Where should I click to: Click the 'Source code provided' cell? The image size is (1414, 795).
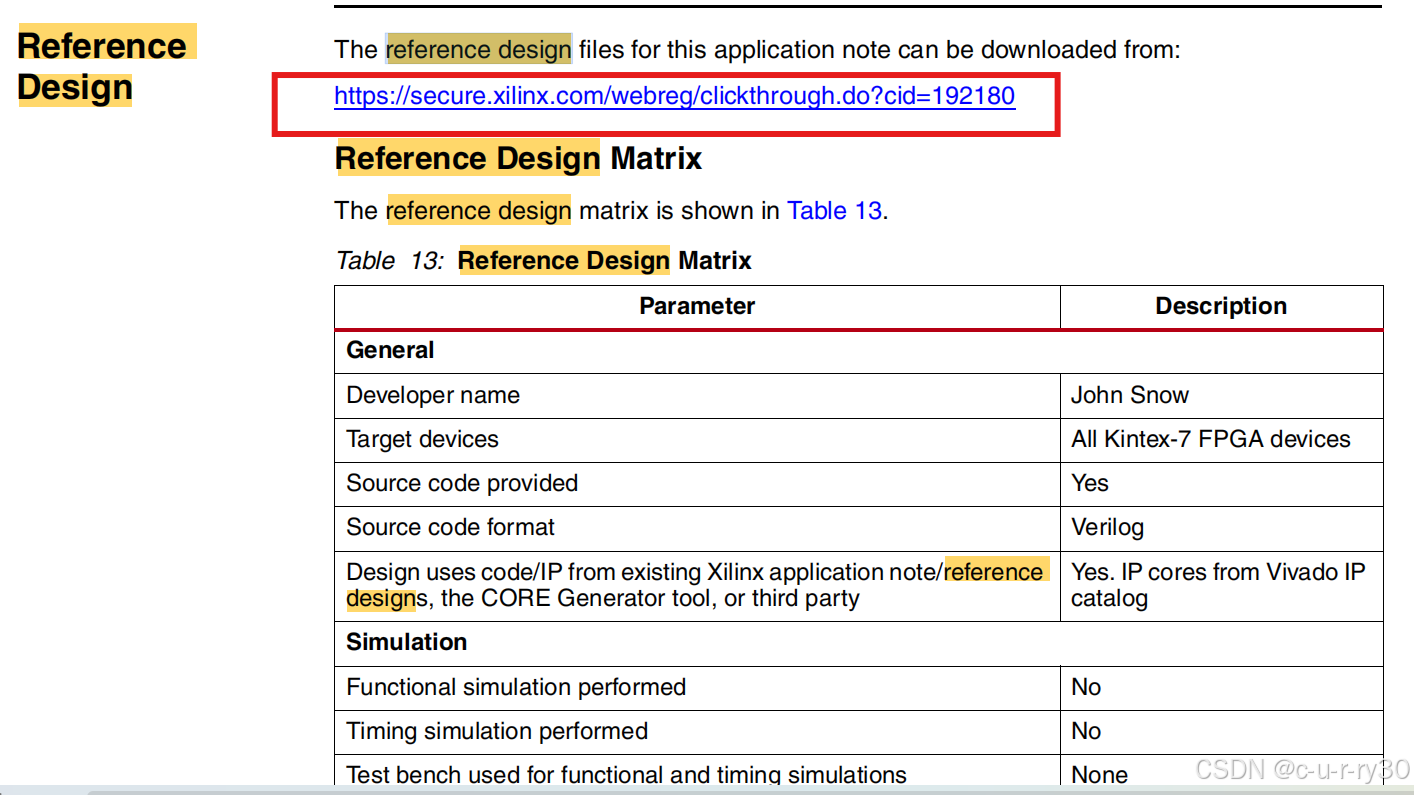(x=697, y=483)
